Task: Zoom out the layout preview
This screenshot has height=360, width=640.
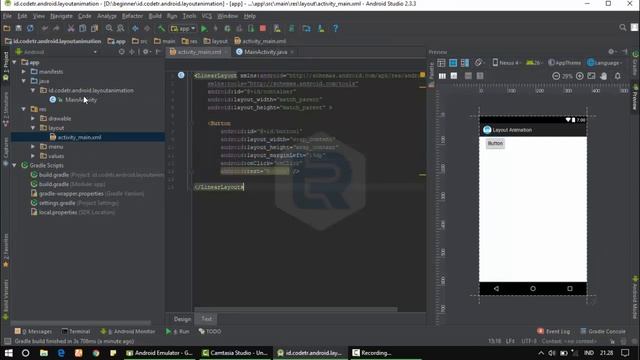Action: [556, 76]
